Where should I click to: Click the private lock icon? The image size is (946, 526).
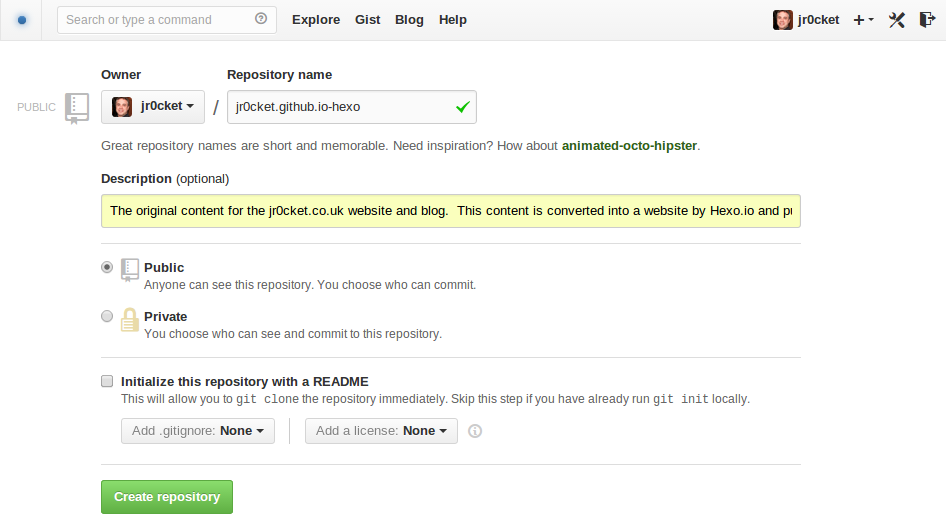(x=130, y=319)
